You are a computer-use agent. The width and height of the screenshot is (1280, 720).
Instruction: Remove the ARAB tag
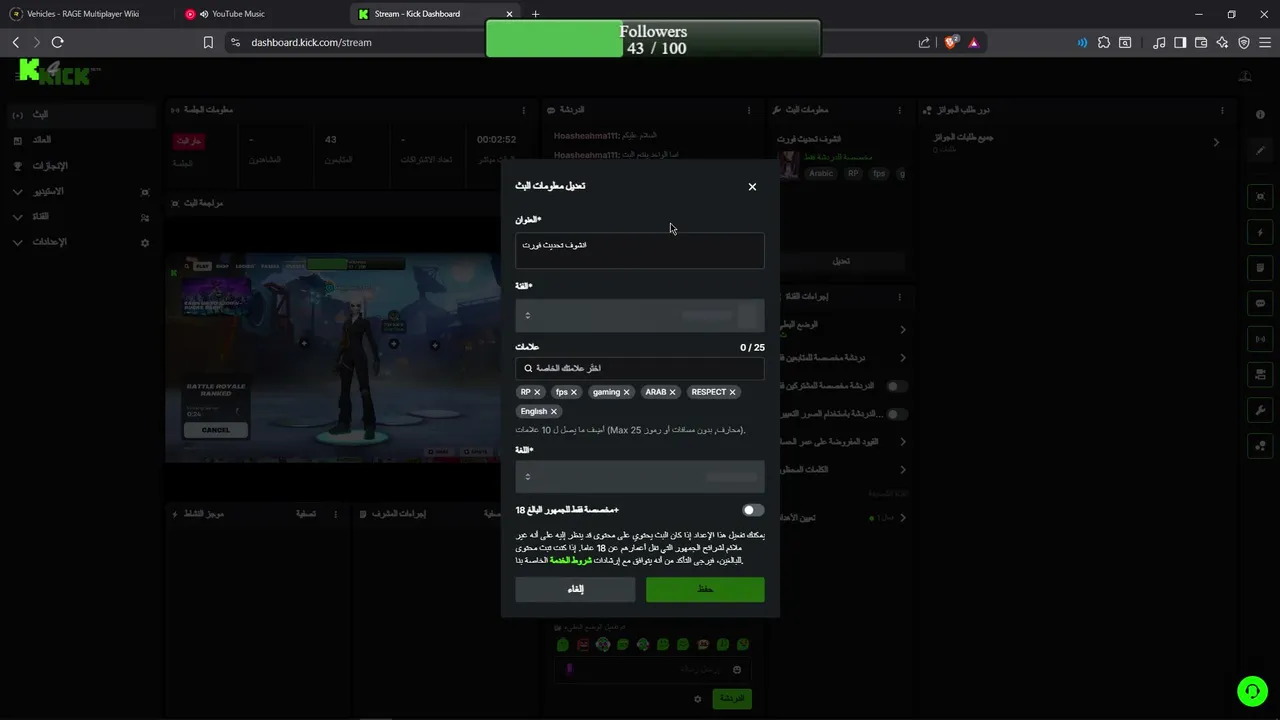pos(672,392)
